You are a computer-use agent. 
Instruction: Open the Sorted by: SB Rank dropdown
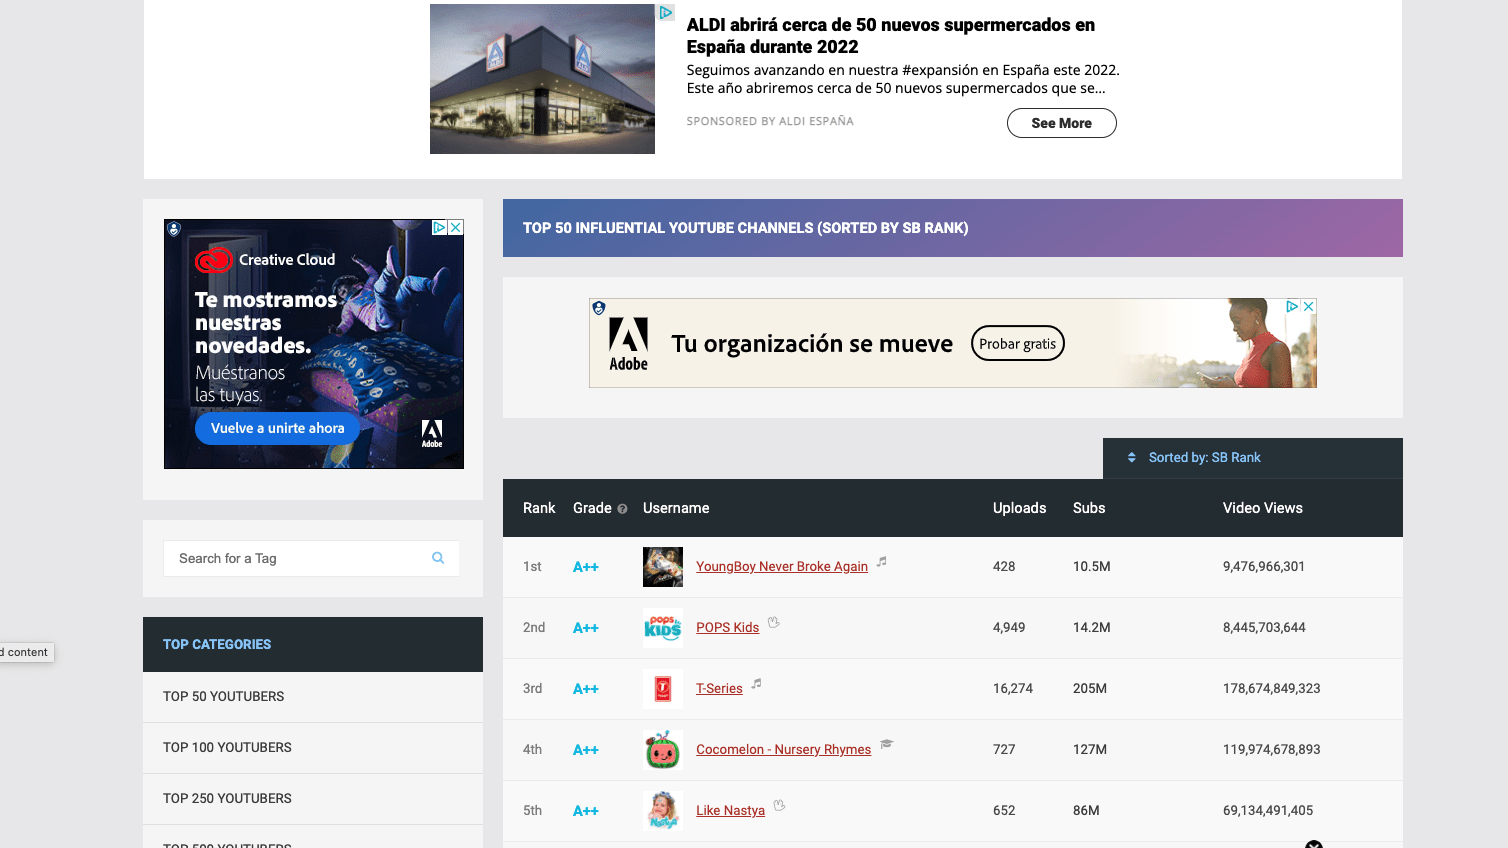[1253, 458]
